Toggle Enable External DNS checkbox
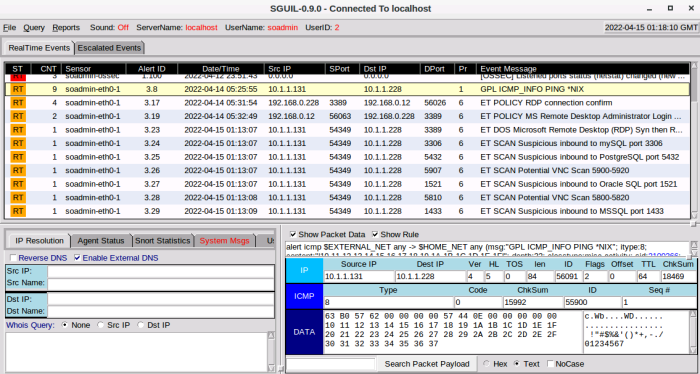Screen dimensions: 700x374 [78, 258]
